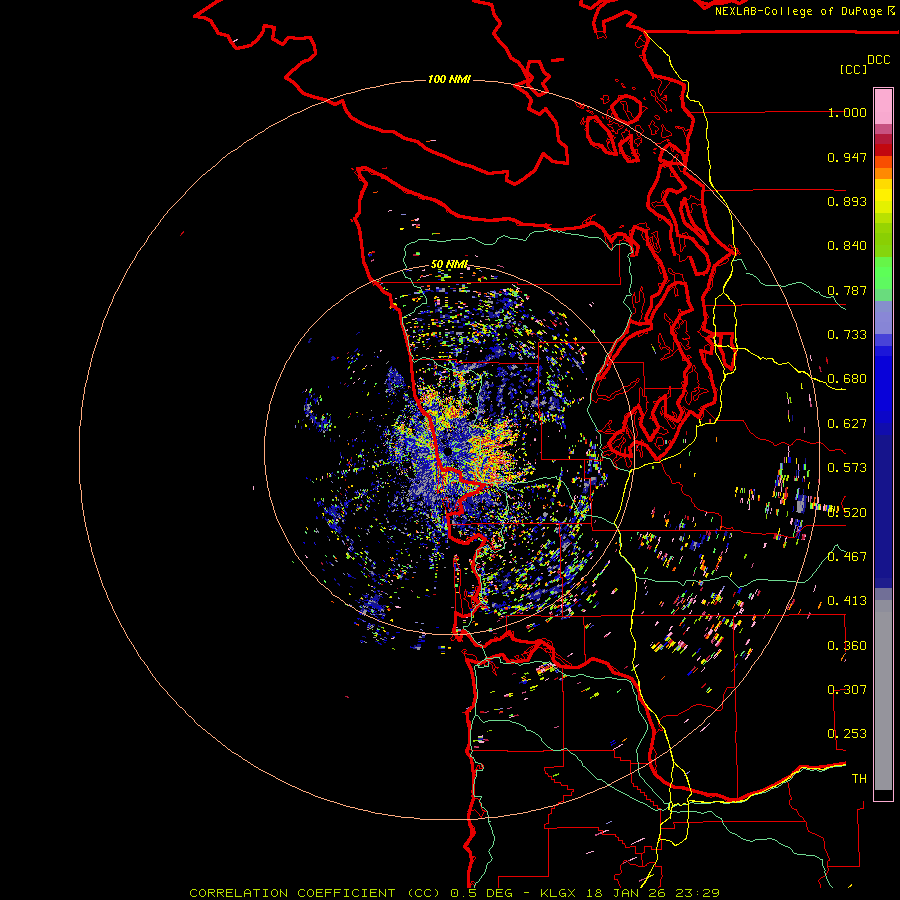Select the 0.413 scale value
The height and width of the screenshot is (900, 900).
click(847, 601)
